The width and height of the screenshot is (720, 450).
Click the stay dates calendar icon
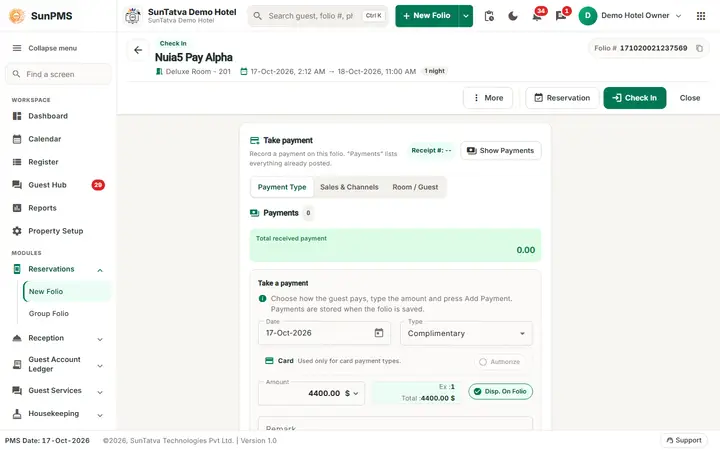pyautogui.click(x=244, y=72)
